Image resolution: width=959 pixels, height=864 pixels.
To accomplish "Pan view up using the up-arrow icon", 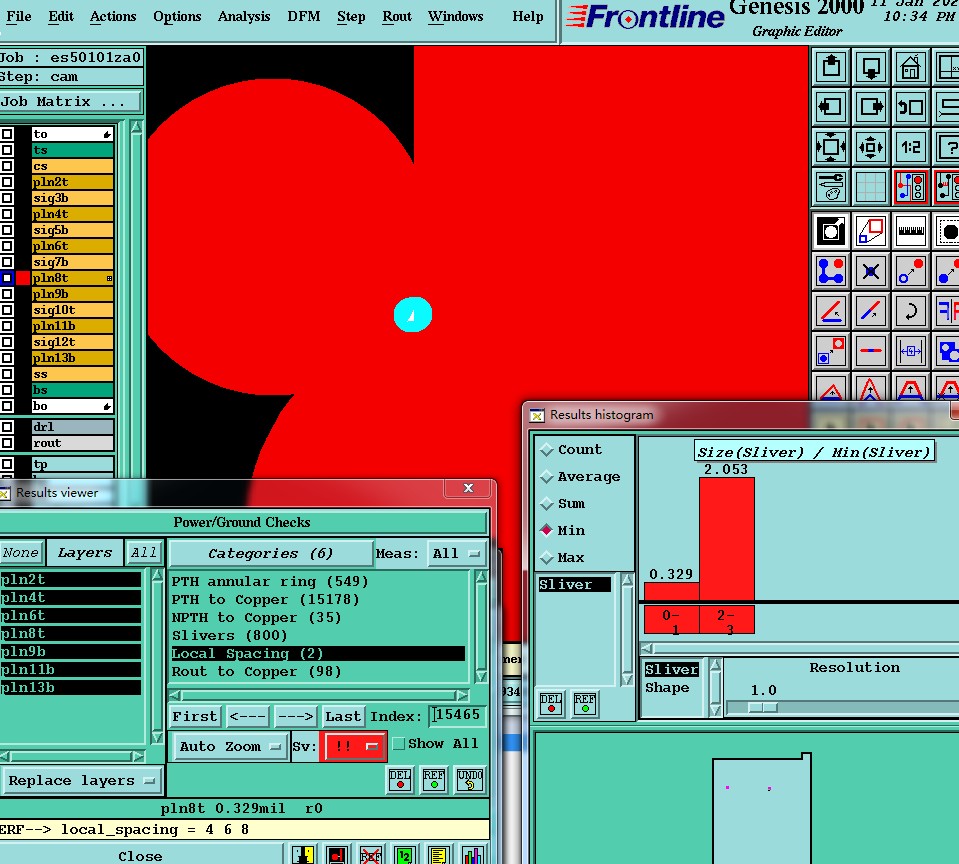I will tap(831, 67).
